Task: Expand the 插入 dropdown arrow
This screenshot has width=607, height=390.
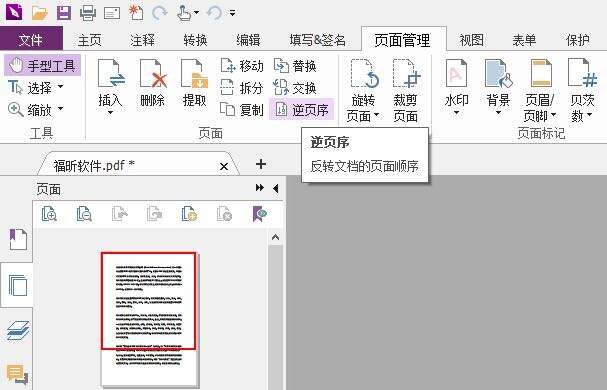Action: pos(111,113)
